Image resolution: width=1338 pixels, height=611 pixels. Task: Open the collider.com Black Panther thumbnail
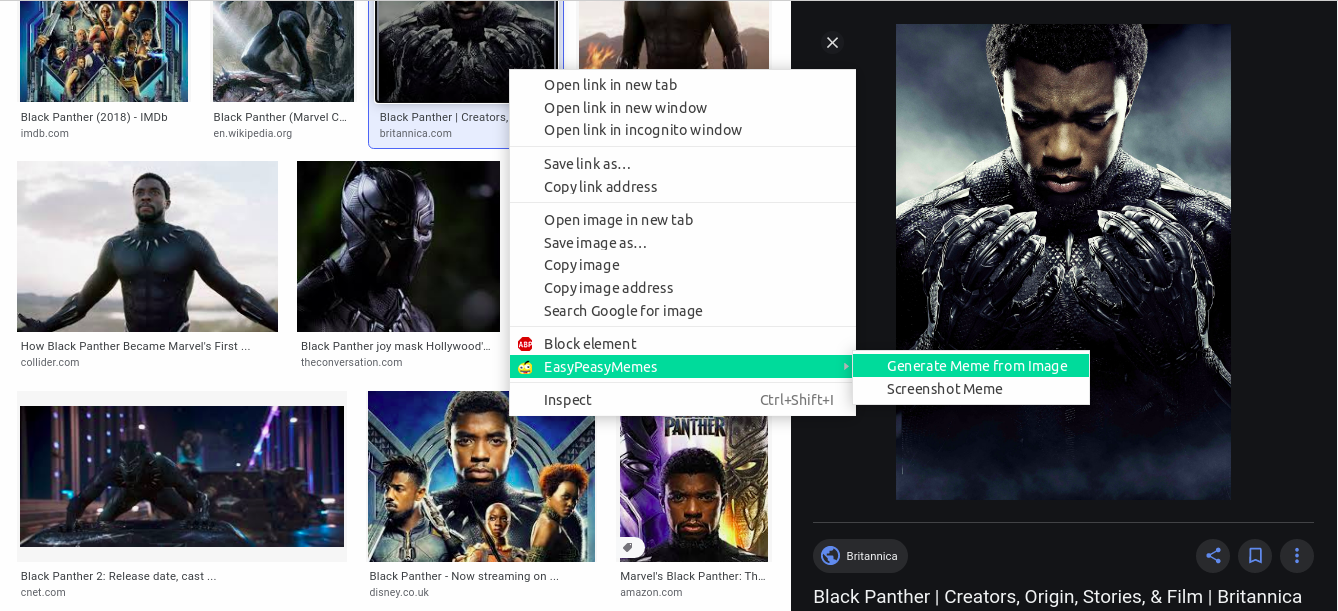pos(147,246)
